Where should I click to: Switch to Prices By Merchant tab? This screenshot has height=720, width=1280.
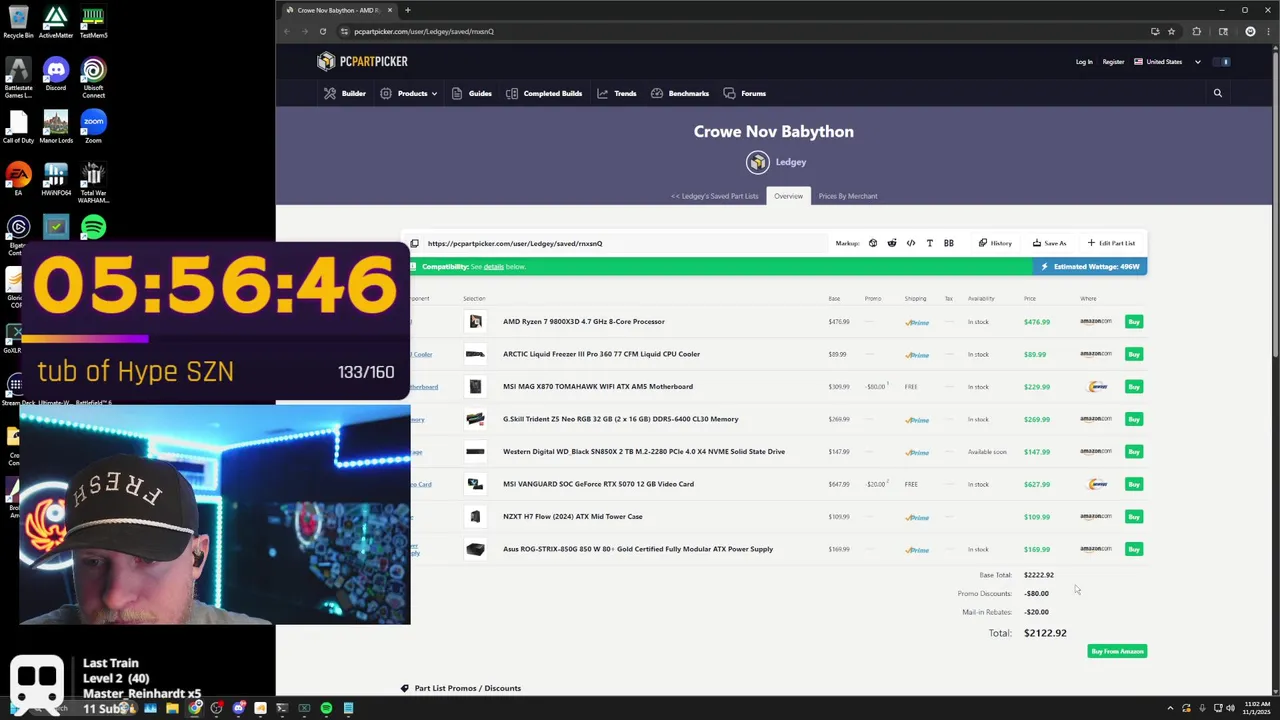coord(848,196)
